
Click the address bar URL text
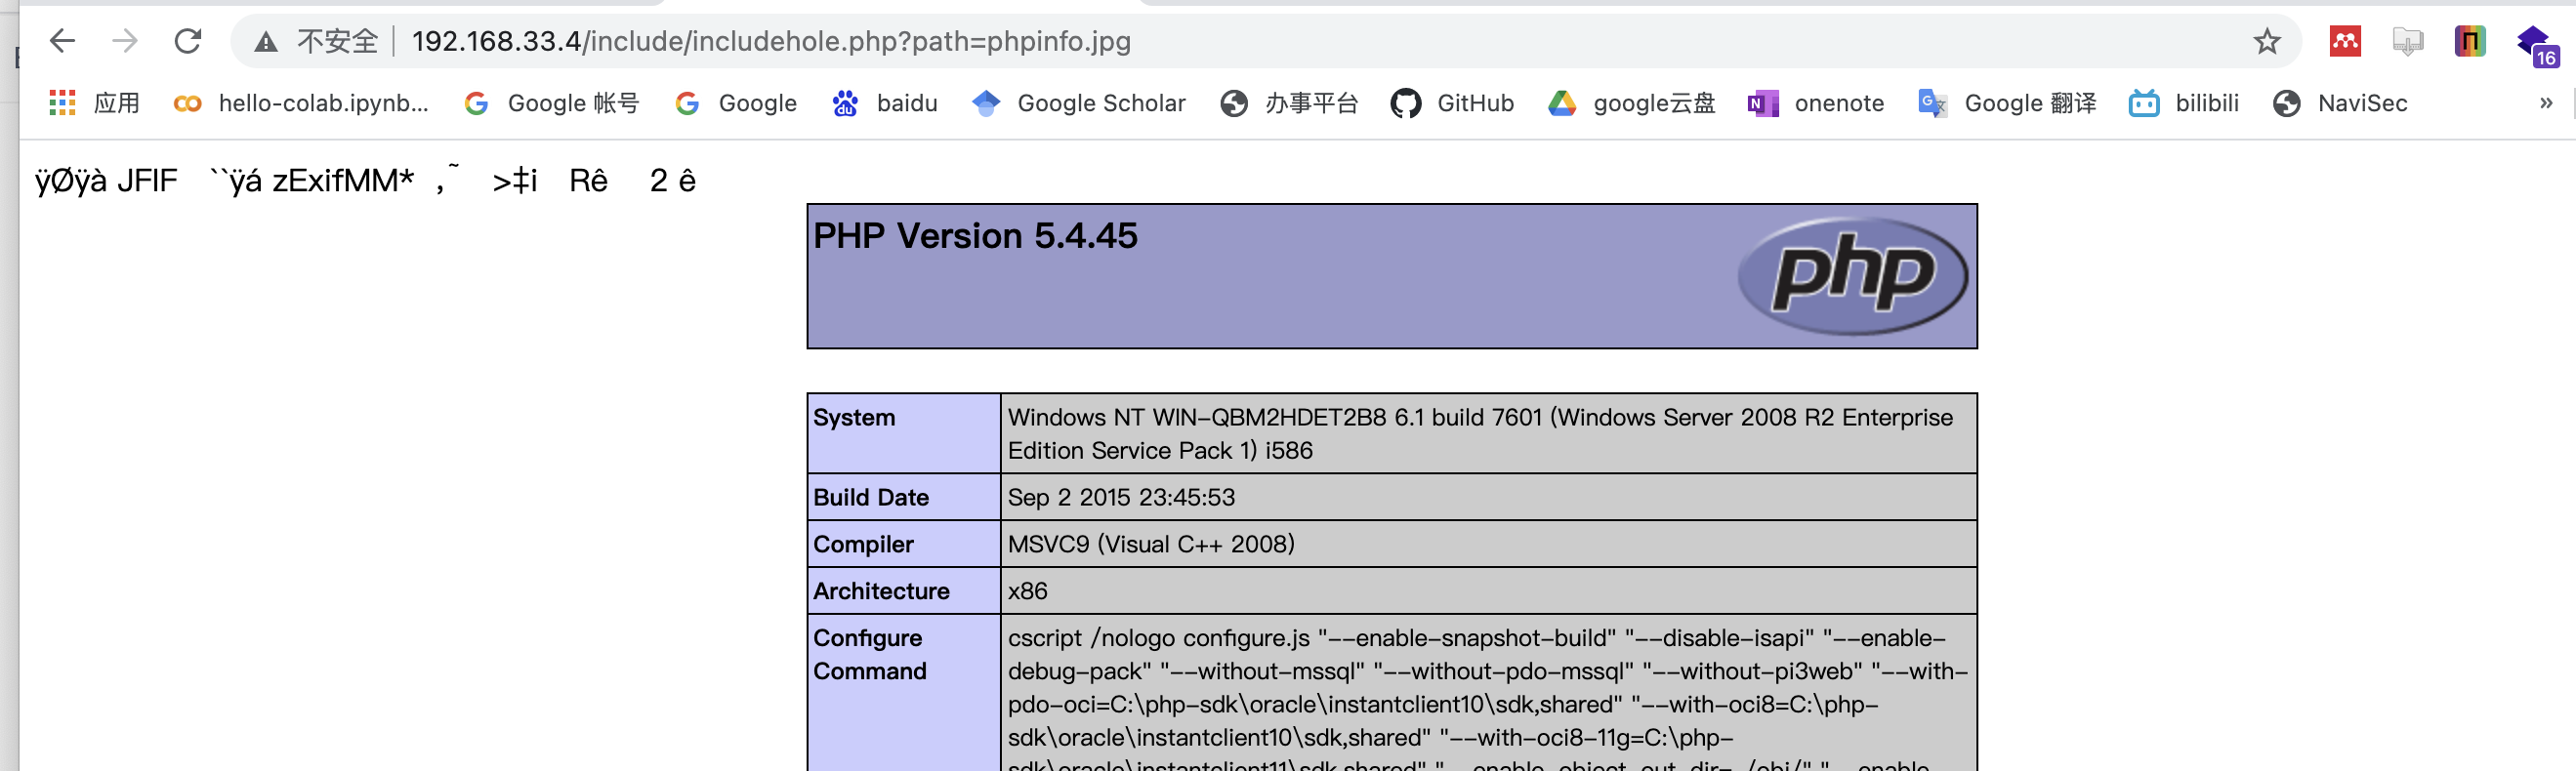coord(770,41)
